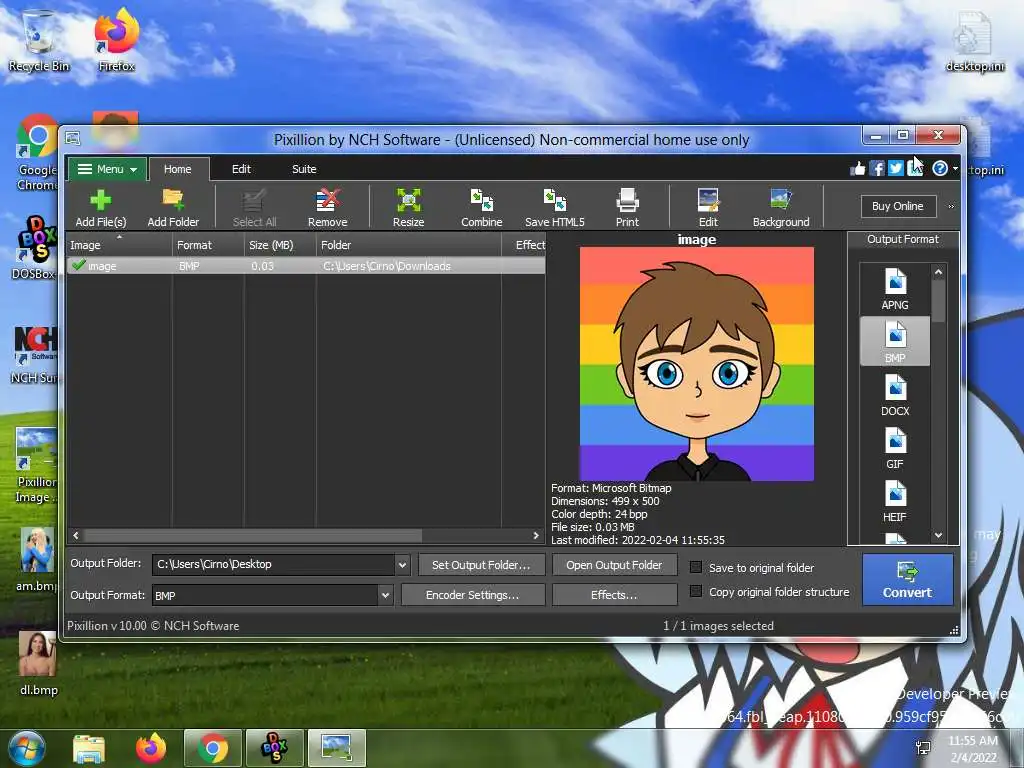
Task: Open the Background tool
Action: tap(781, 208)
